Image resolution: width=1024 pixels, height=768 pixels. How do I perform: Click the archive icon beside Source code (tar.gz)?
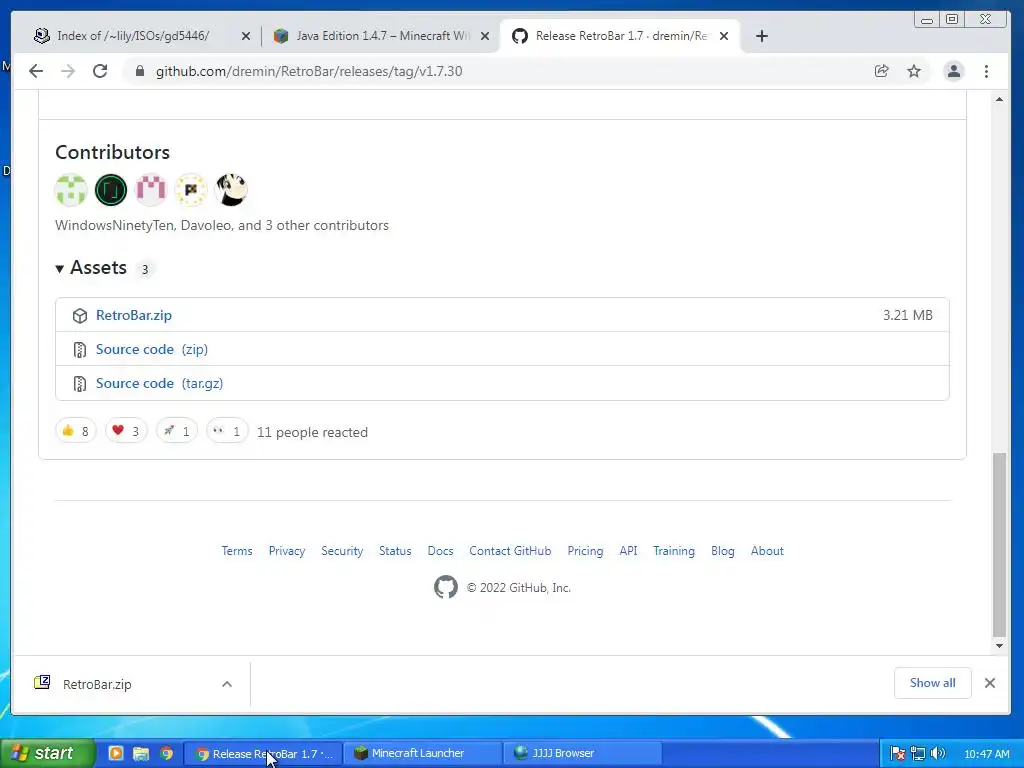(80, 384)
